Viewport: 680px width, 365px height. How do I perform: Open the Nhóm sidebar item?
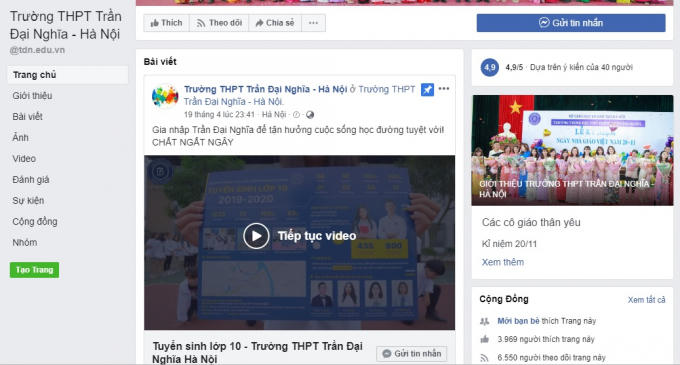25,242
